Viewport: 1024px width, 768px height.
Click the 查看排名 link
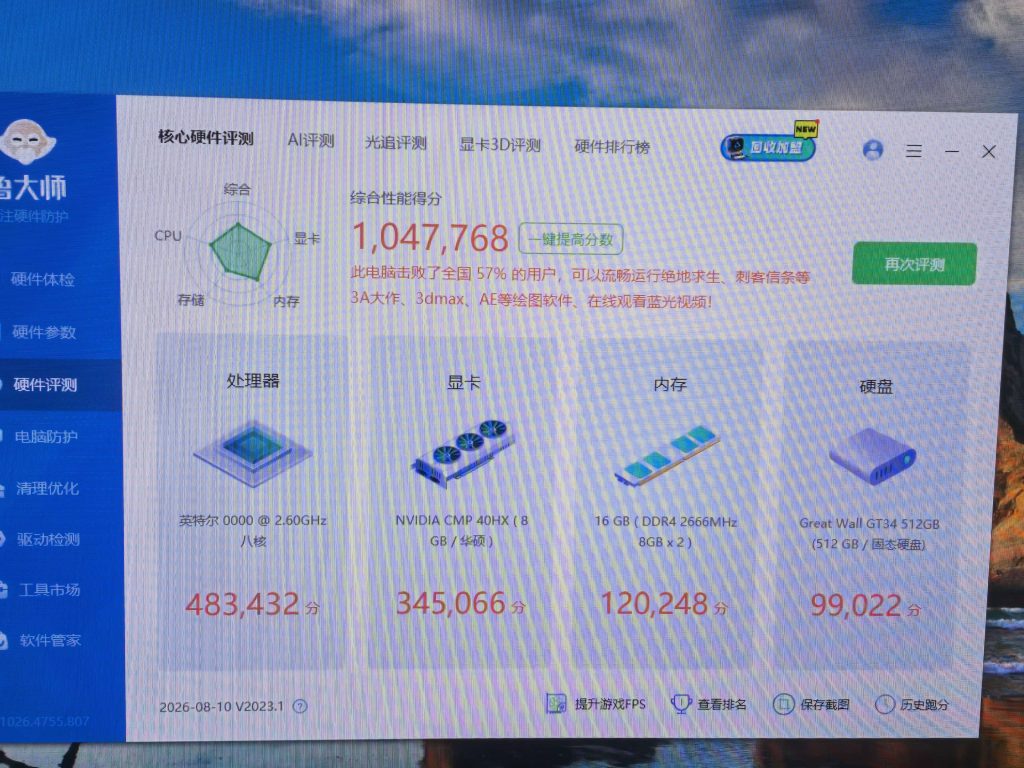coord(722,705)
